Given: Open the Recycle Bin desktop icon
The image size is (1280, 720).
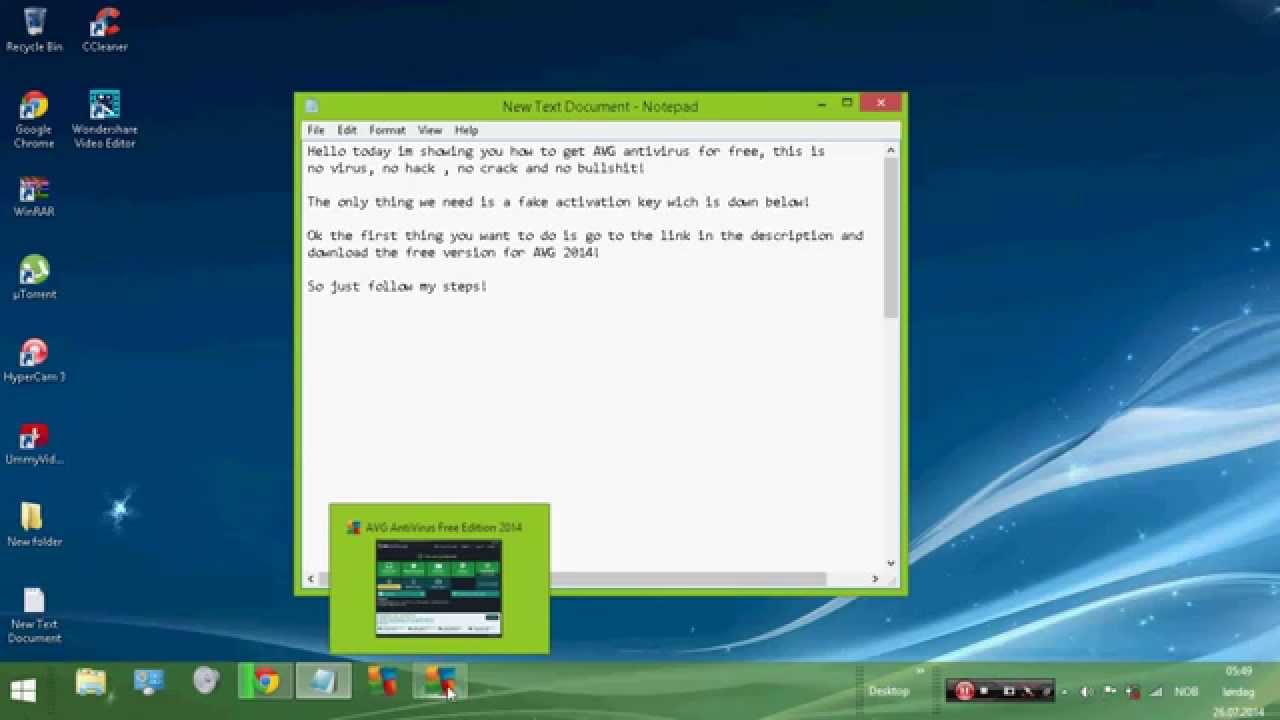Looking at the screenshot, I should pyautogui.click(x=34, y=29).
